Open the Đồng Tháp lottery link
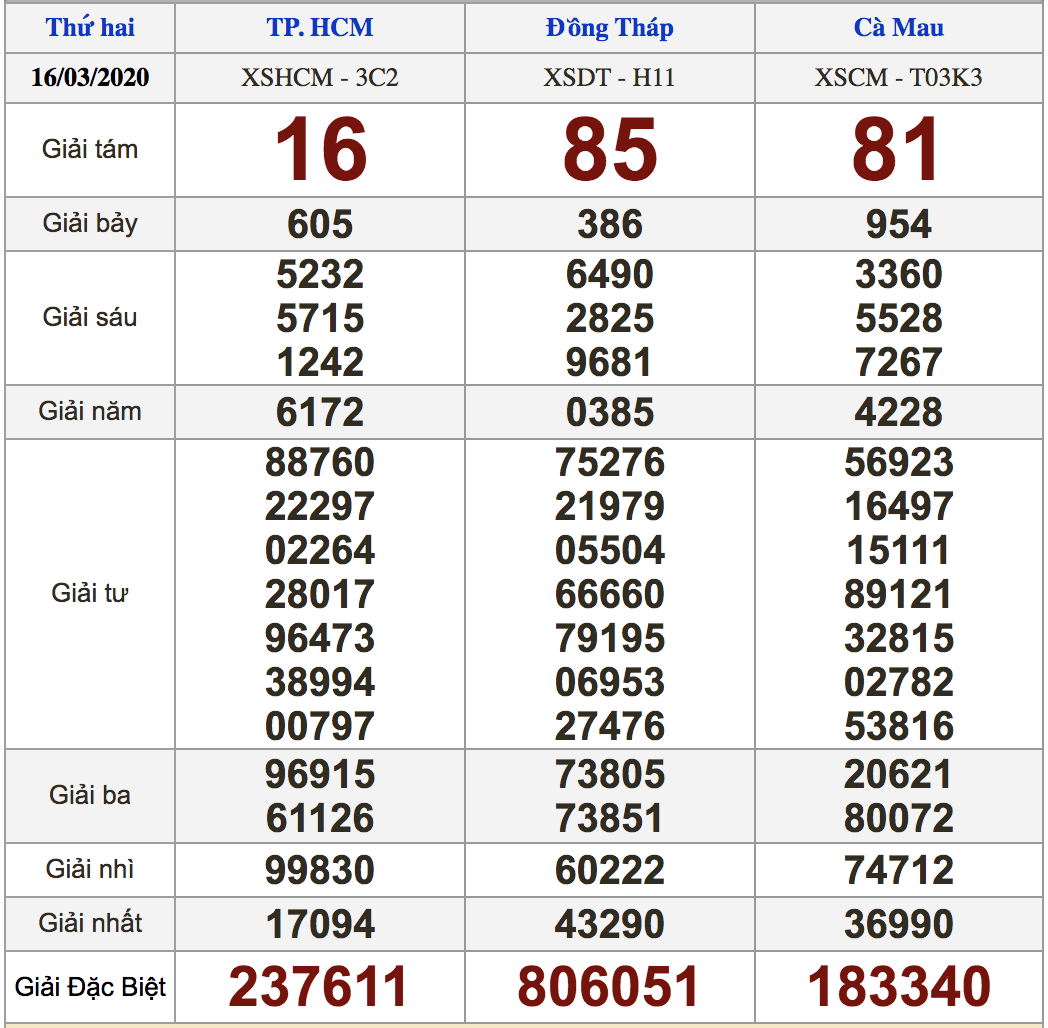The width and height of the screenshot is (1048, 1028). [x=609, y=28]
